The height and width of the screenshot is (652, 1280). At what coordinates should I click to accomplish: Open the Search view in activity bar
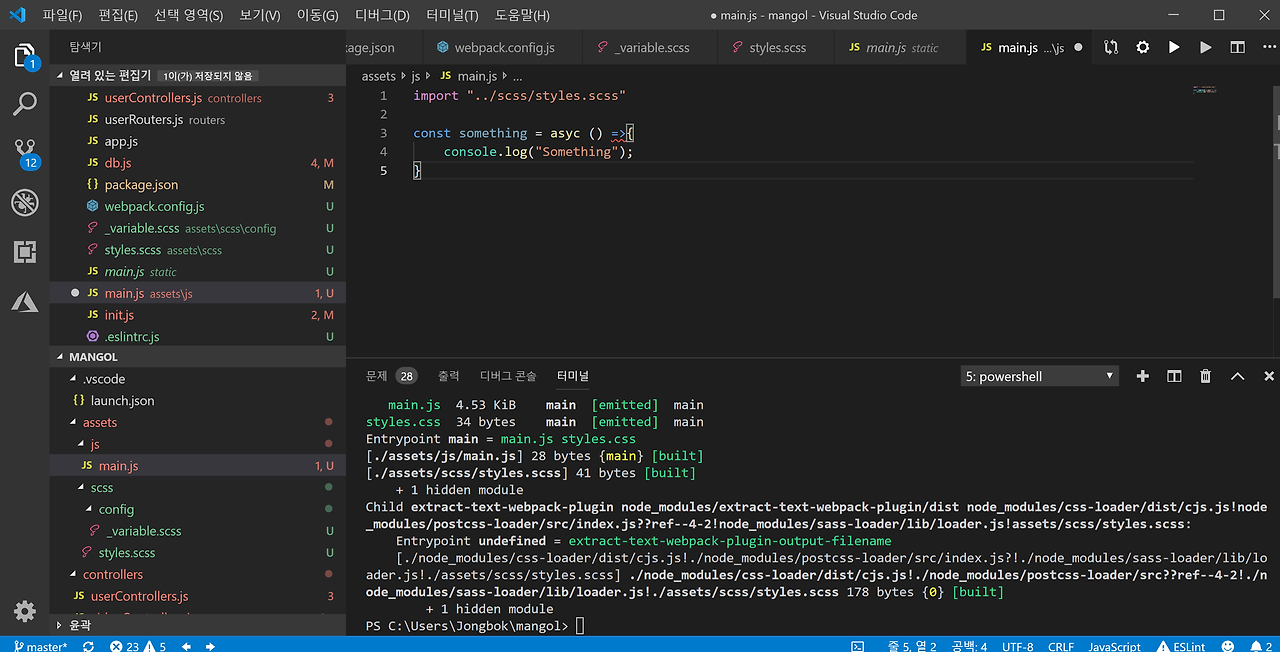(x=25, y=103)
